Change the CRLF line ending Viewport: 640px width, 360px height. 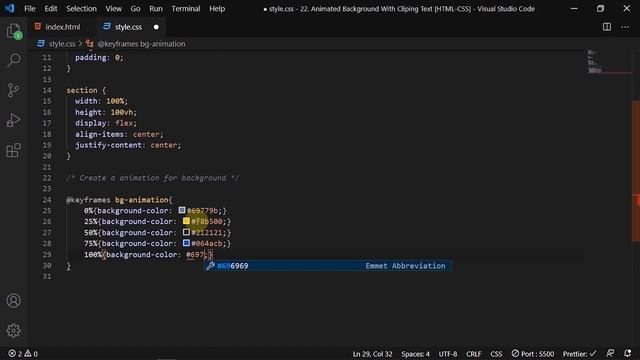point(473,354)
